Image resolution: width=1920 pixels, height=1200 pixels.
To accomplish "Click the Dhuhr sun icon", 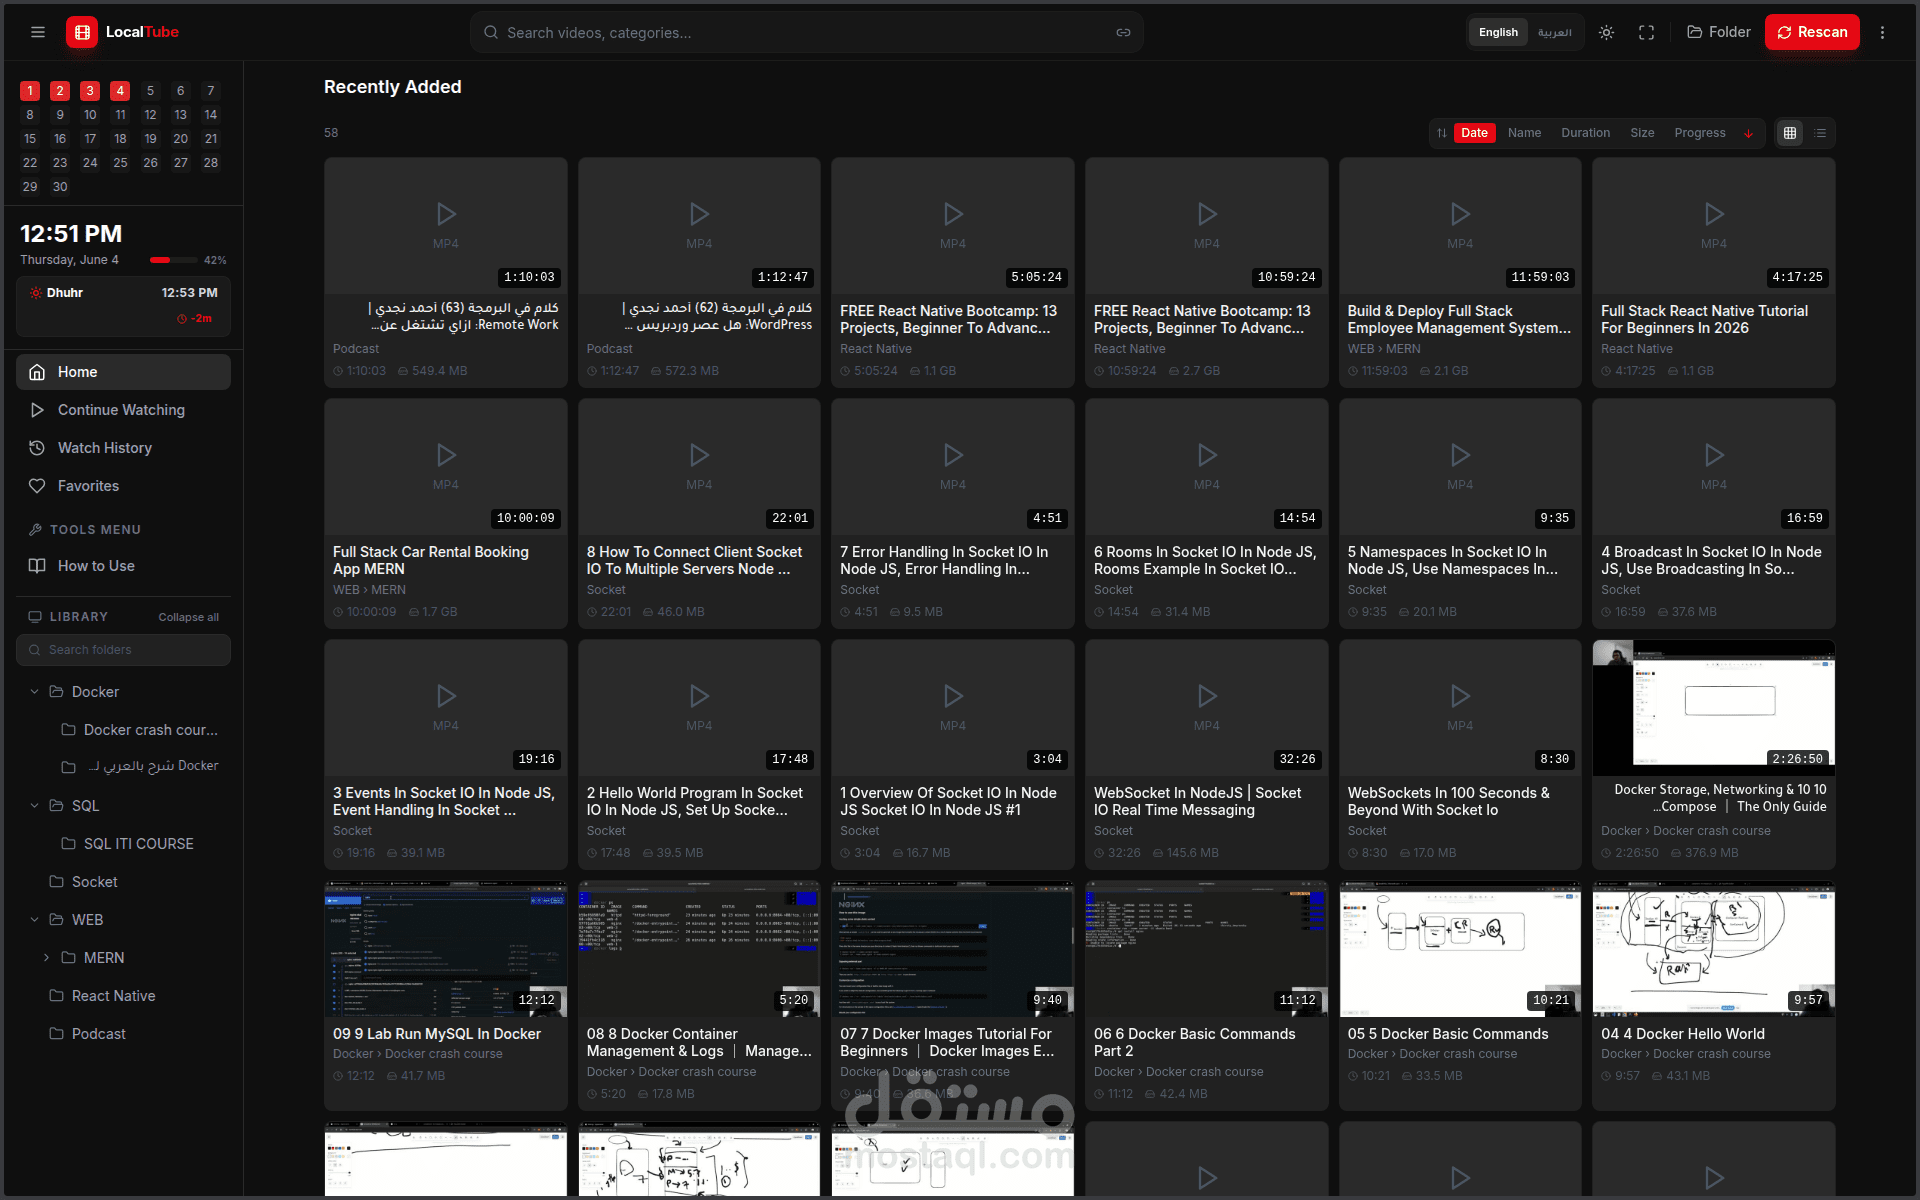I will 36,293.
